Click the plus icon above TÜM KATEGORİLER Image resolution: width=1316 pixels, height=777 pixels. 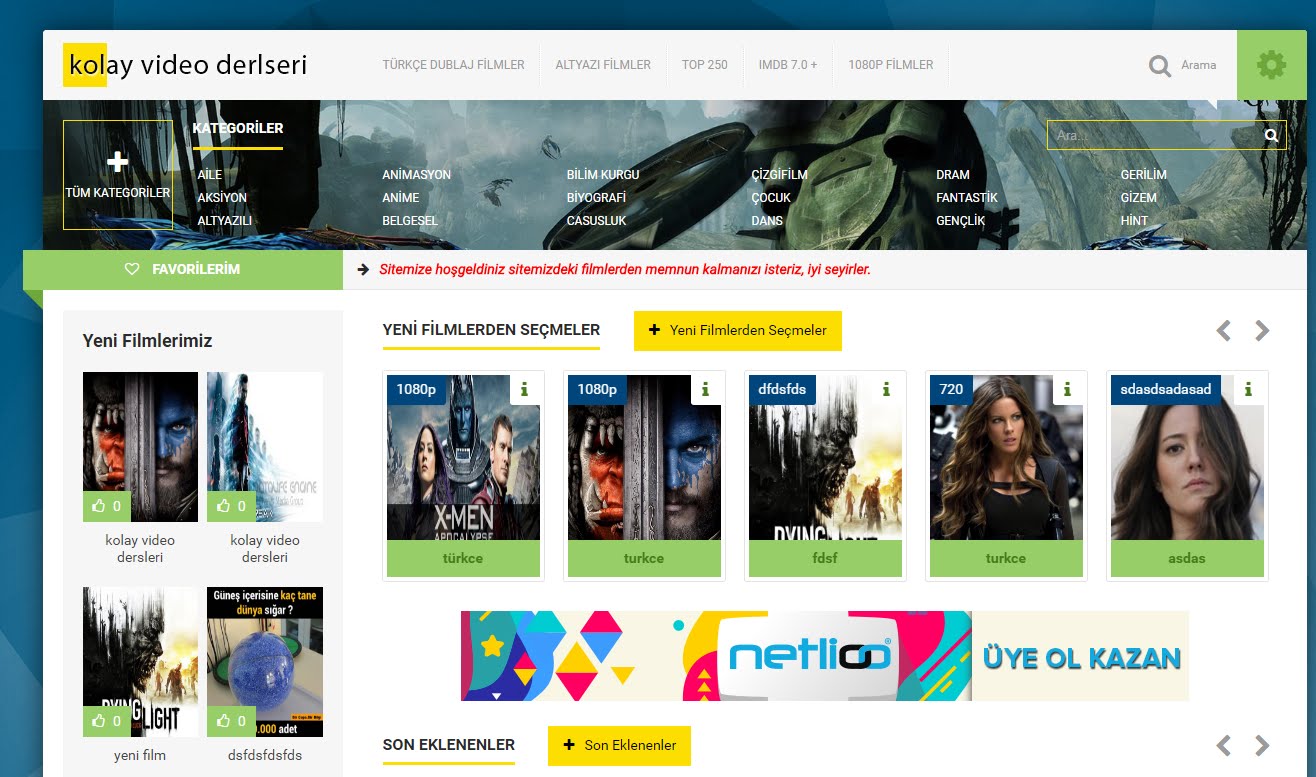pyautogui.click(x=117, y=162)
